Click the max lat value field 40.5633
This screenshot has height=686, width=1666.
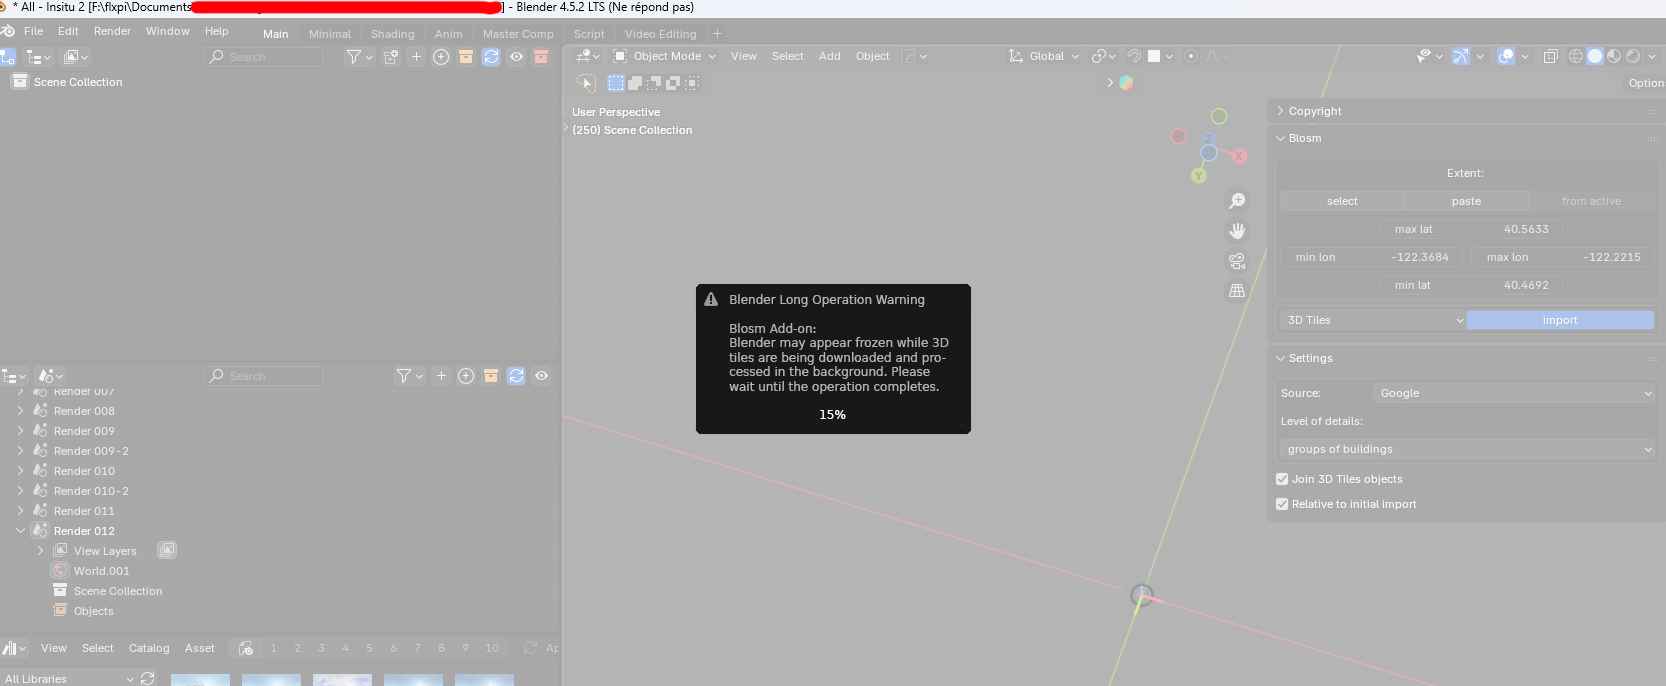coord(1470,229)
